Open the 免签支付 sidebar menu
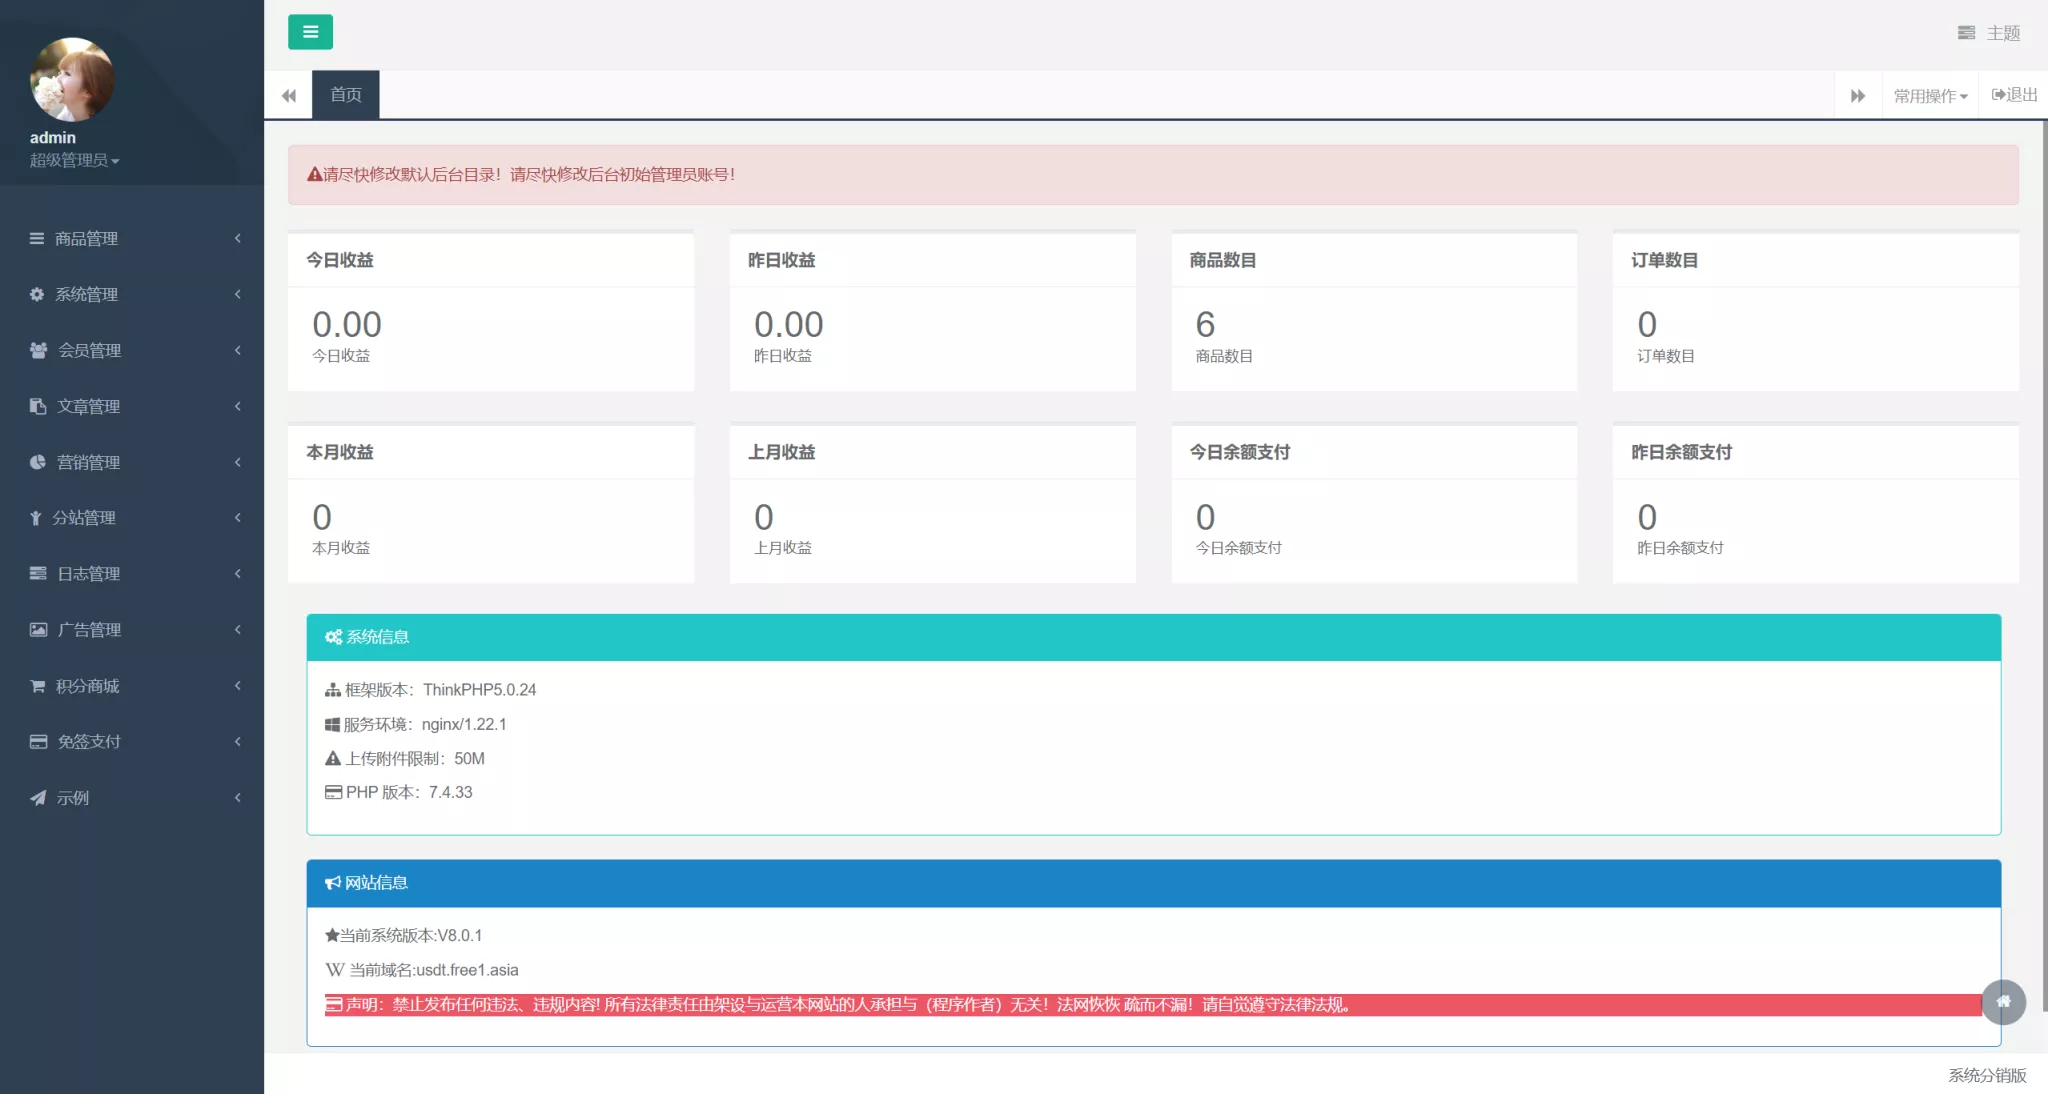Image resolution: width=2048 pixels, height=1094 pixels. pyautogui.click(x=89, y=742)
